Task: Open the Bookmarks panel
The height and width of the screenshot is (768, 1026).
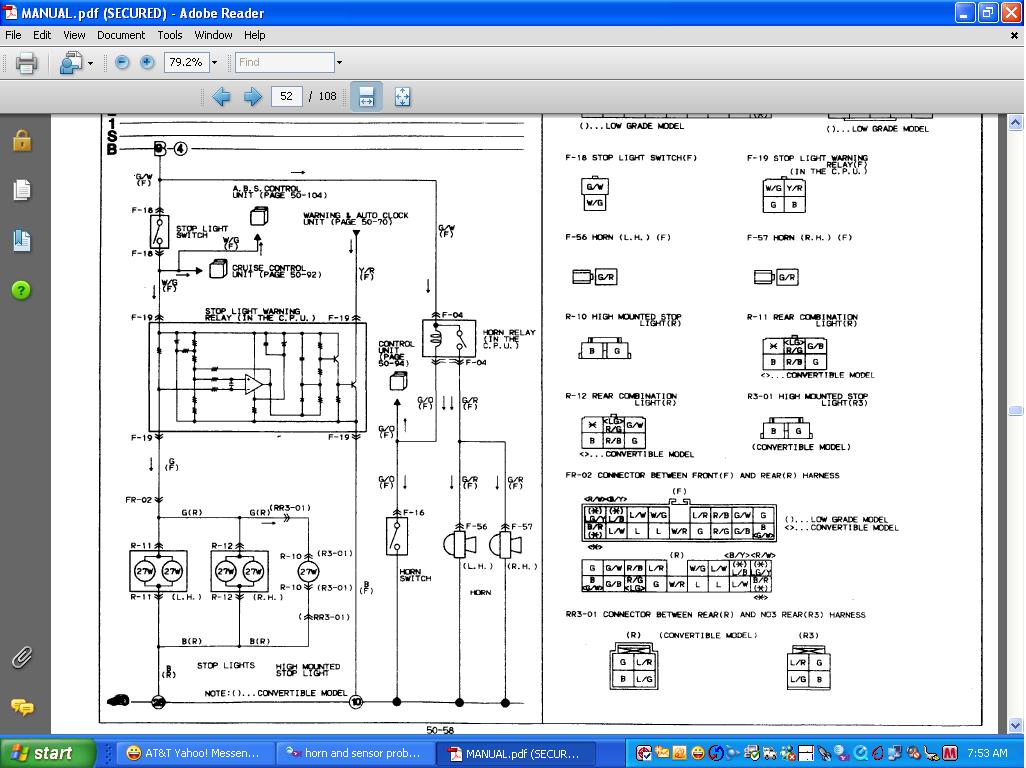Action: [x=21, y=240]
